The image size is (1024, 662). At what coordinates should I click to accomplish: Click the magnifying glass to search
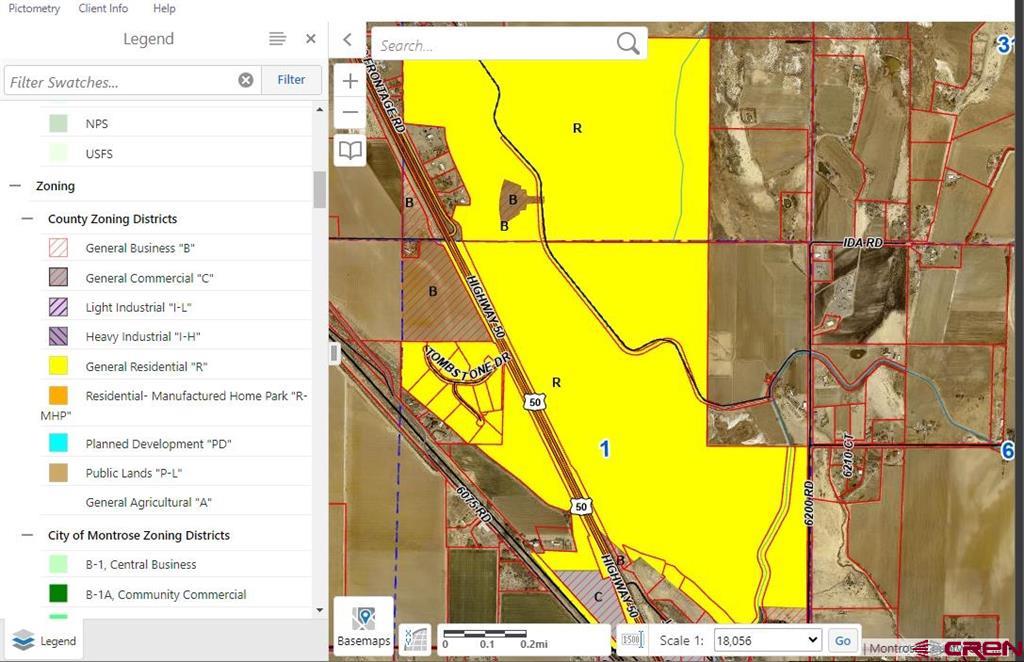tap(628, 44)
